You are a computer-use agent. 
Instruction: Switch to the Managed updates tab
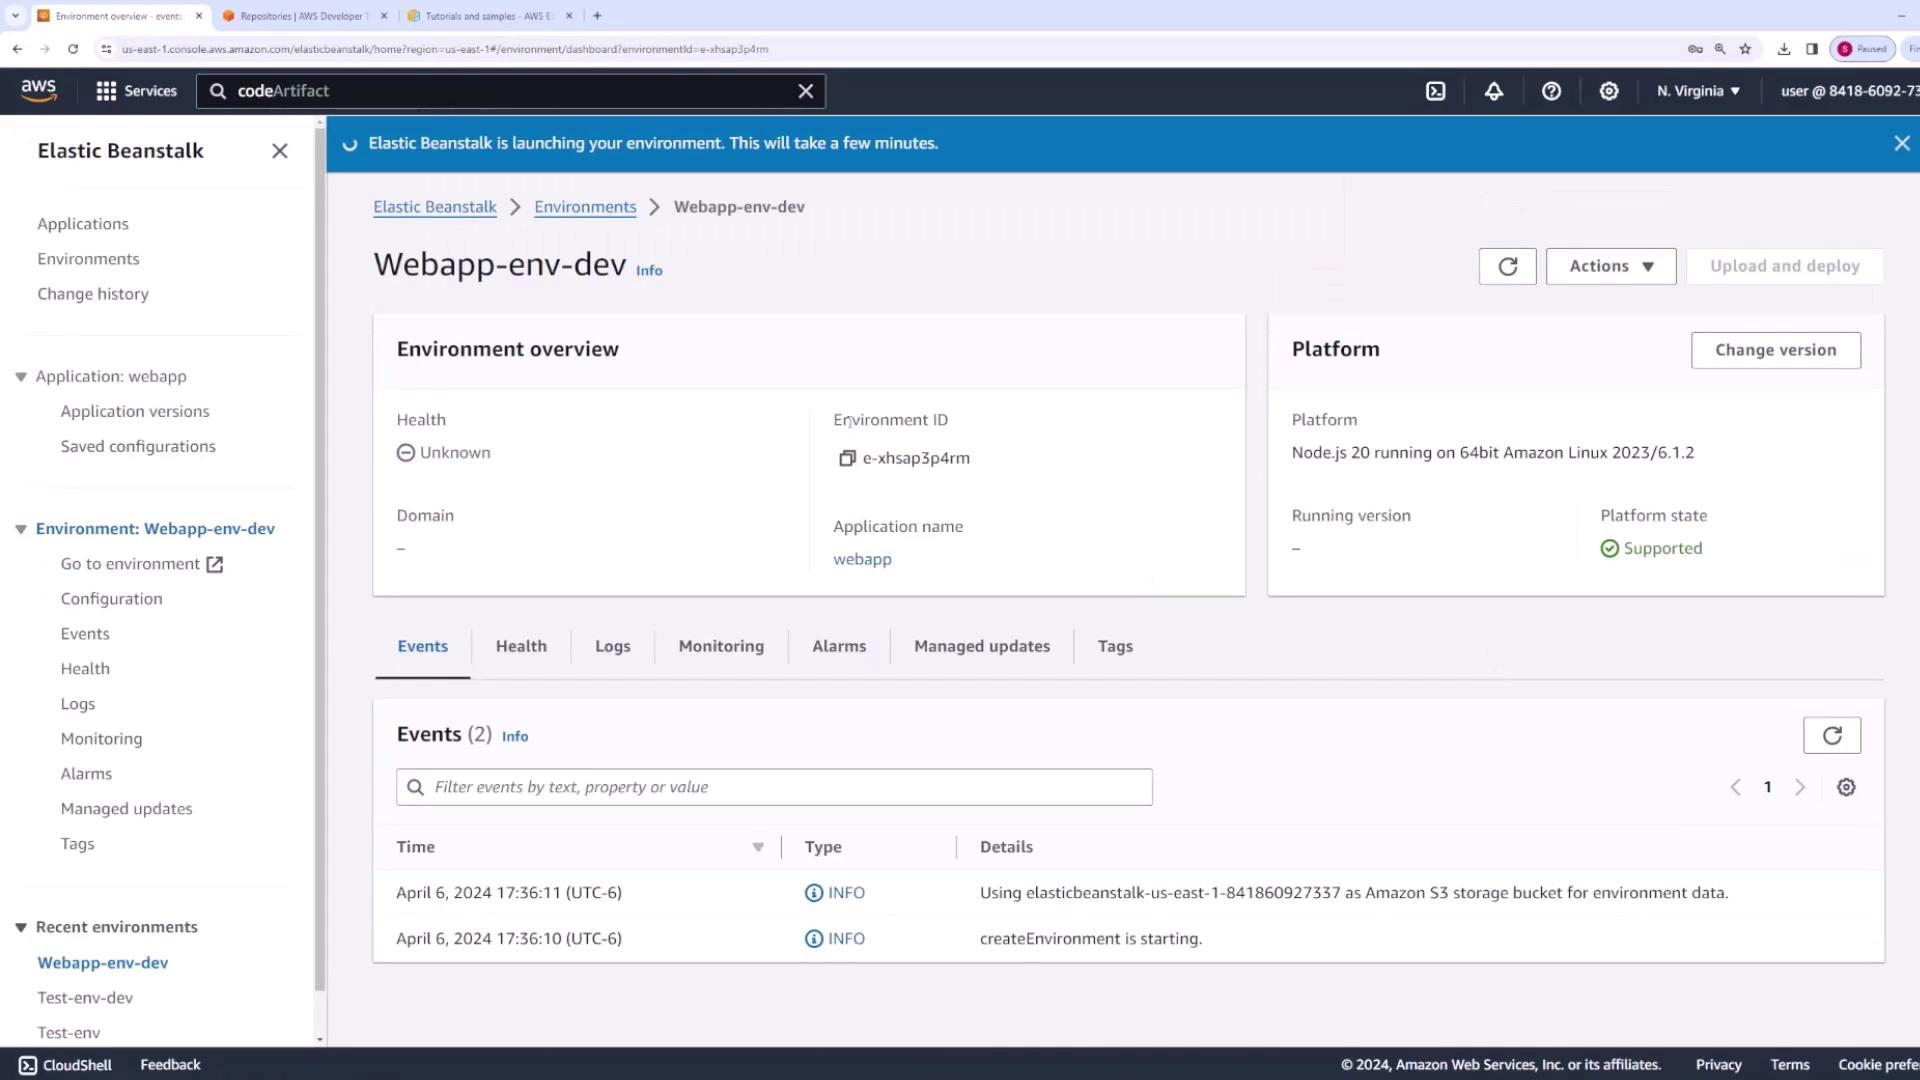pos(981,646)
